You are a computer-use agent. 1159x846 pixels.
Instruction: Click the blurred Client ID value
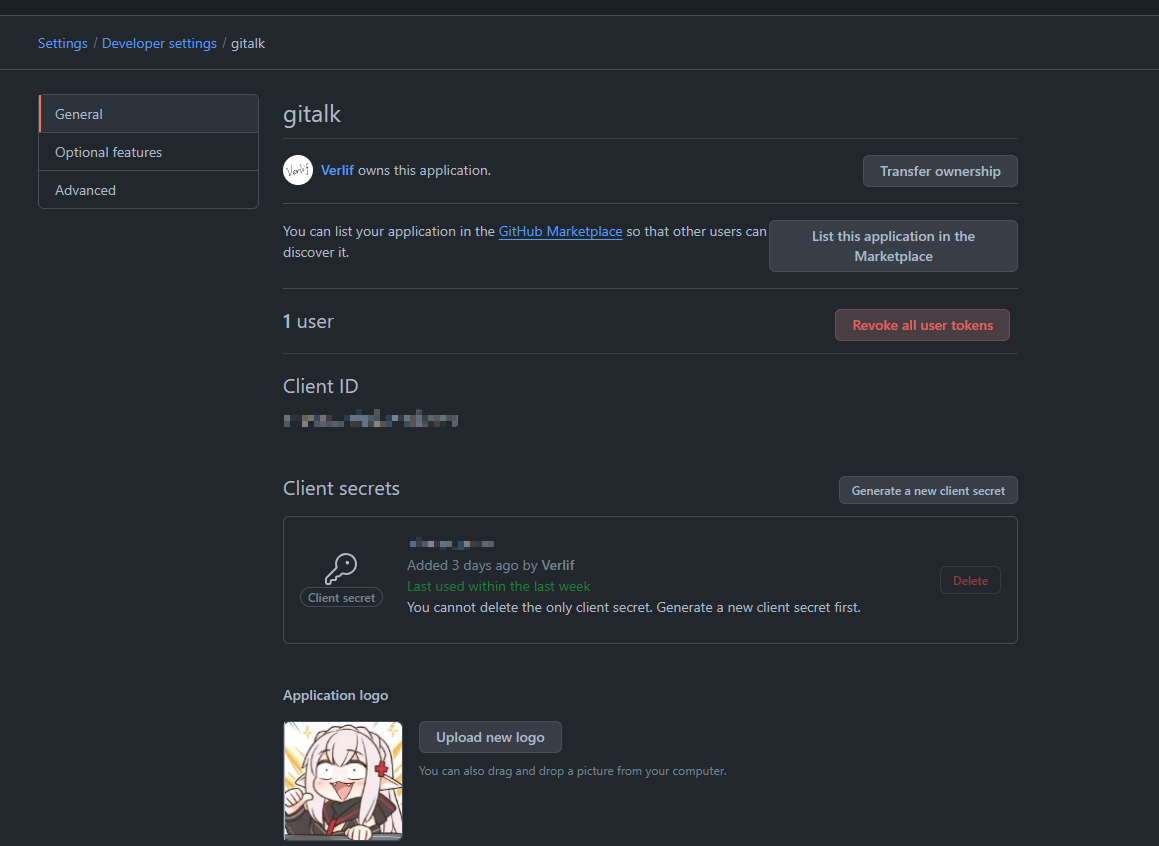(371, 420)
